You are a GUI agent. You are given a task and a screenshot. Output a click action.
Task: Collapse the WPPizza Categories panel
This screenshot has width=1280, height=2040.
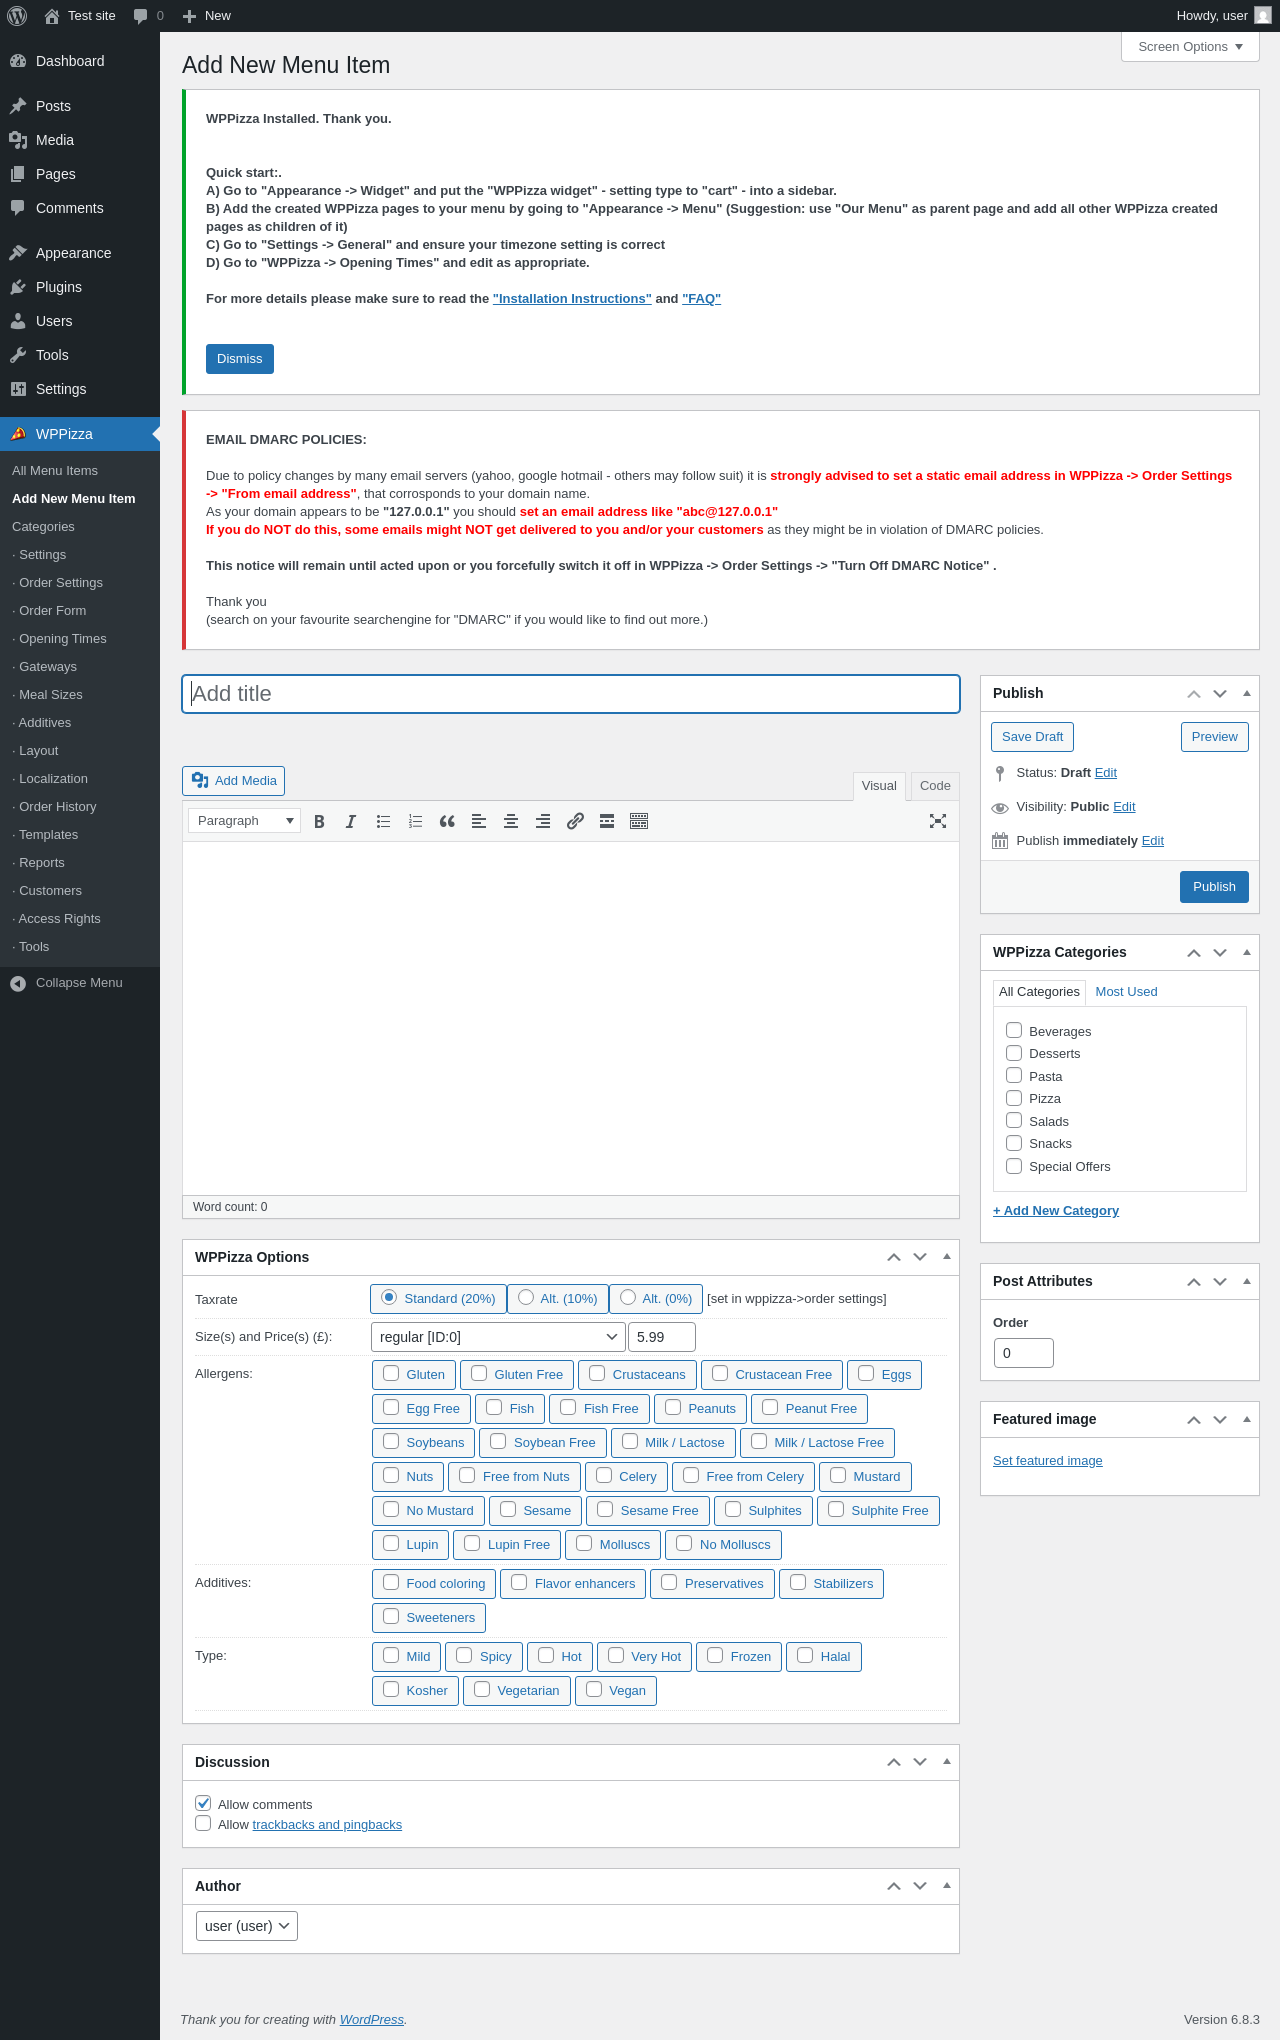(1247, 952)
